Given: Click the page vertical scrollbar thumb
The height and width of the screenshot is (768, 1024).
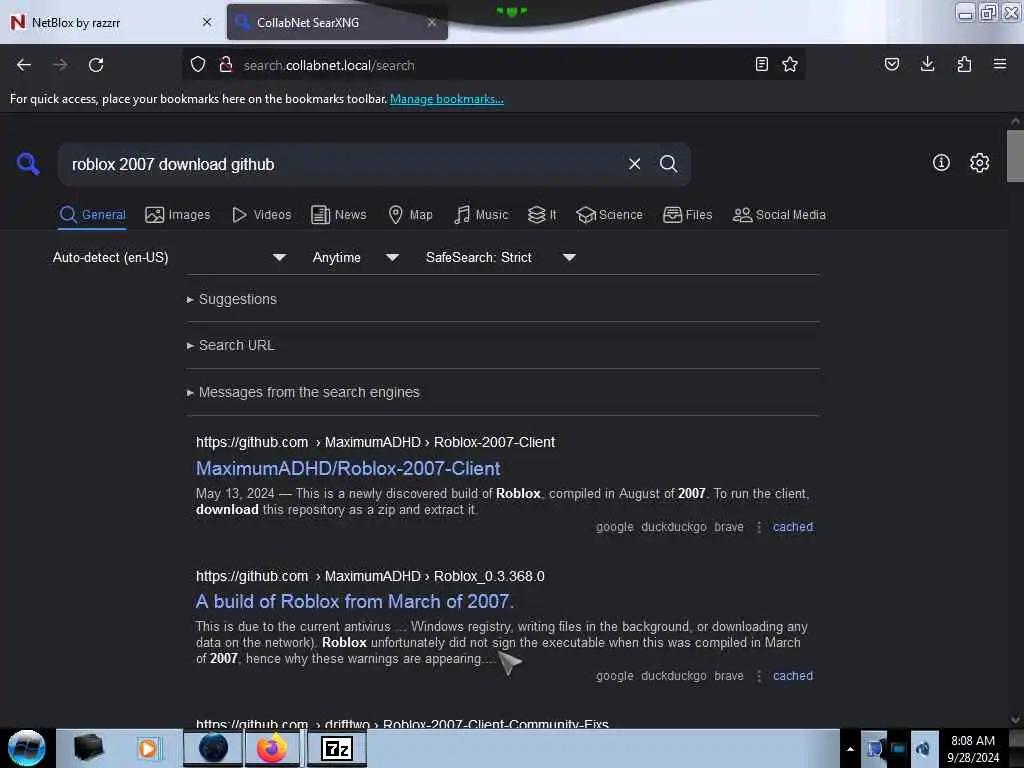Looking at the screenshot, I should pyautogui.click(x=1015, y=156).
